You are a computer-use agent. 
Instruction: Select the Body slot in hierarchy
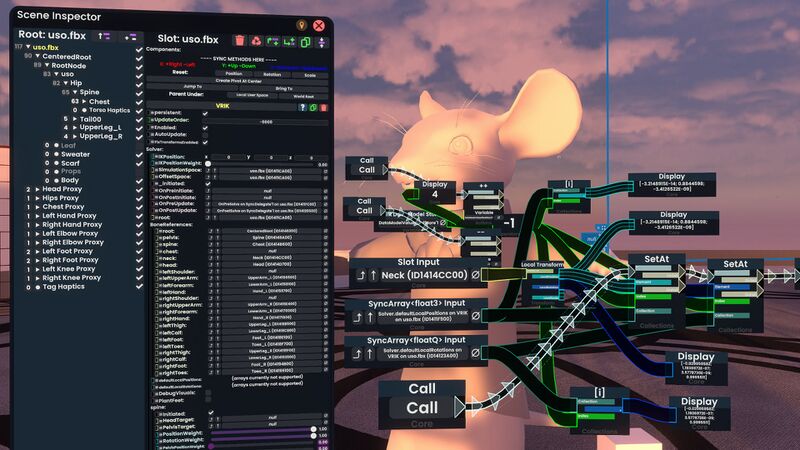(70, 181)
